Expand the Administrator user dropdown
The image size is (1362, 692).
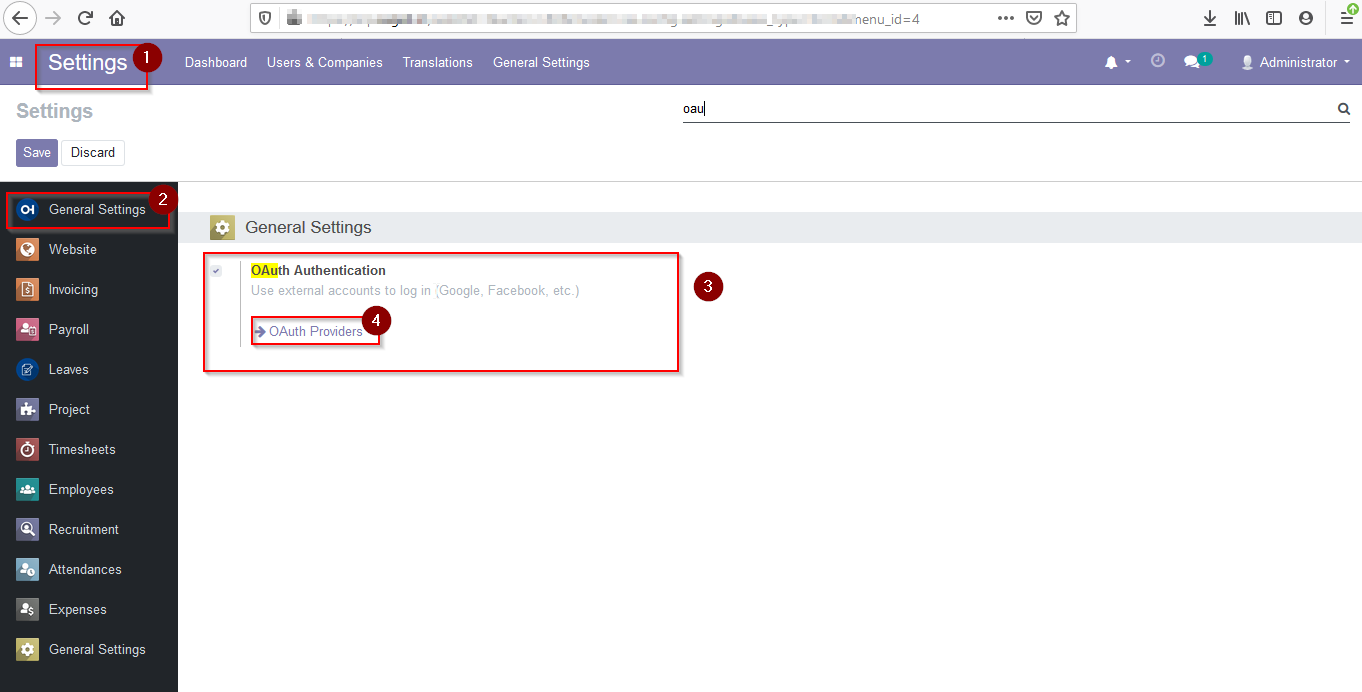(1296, 62)
